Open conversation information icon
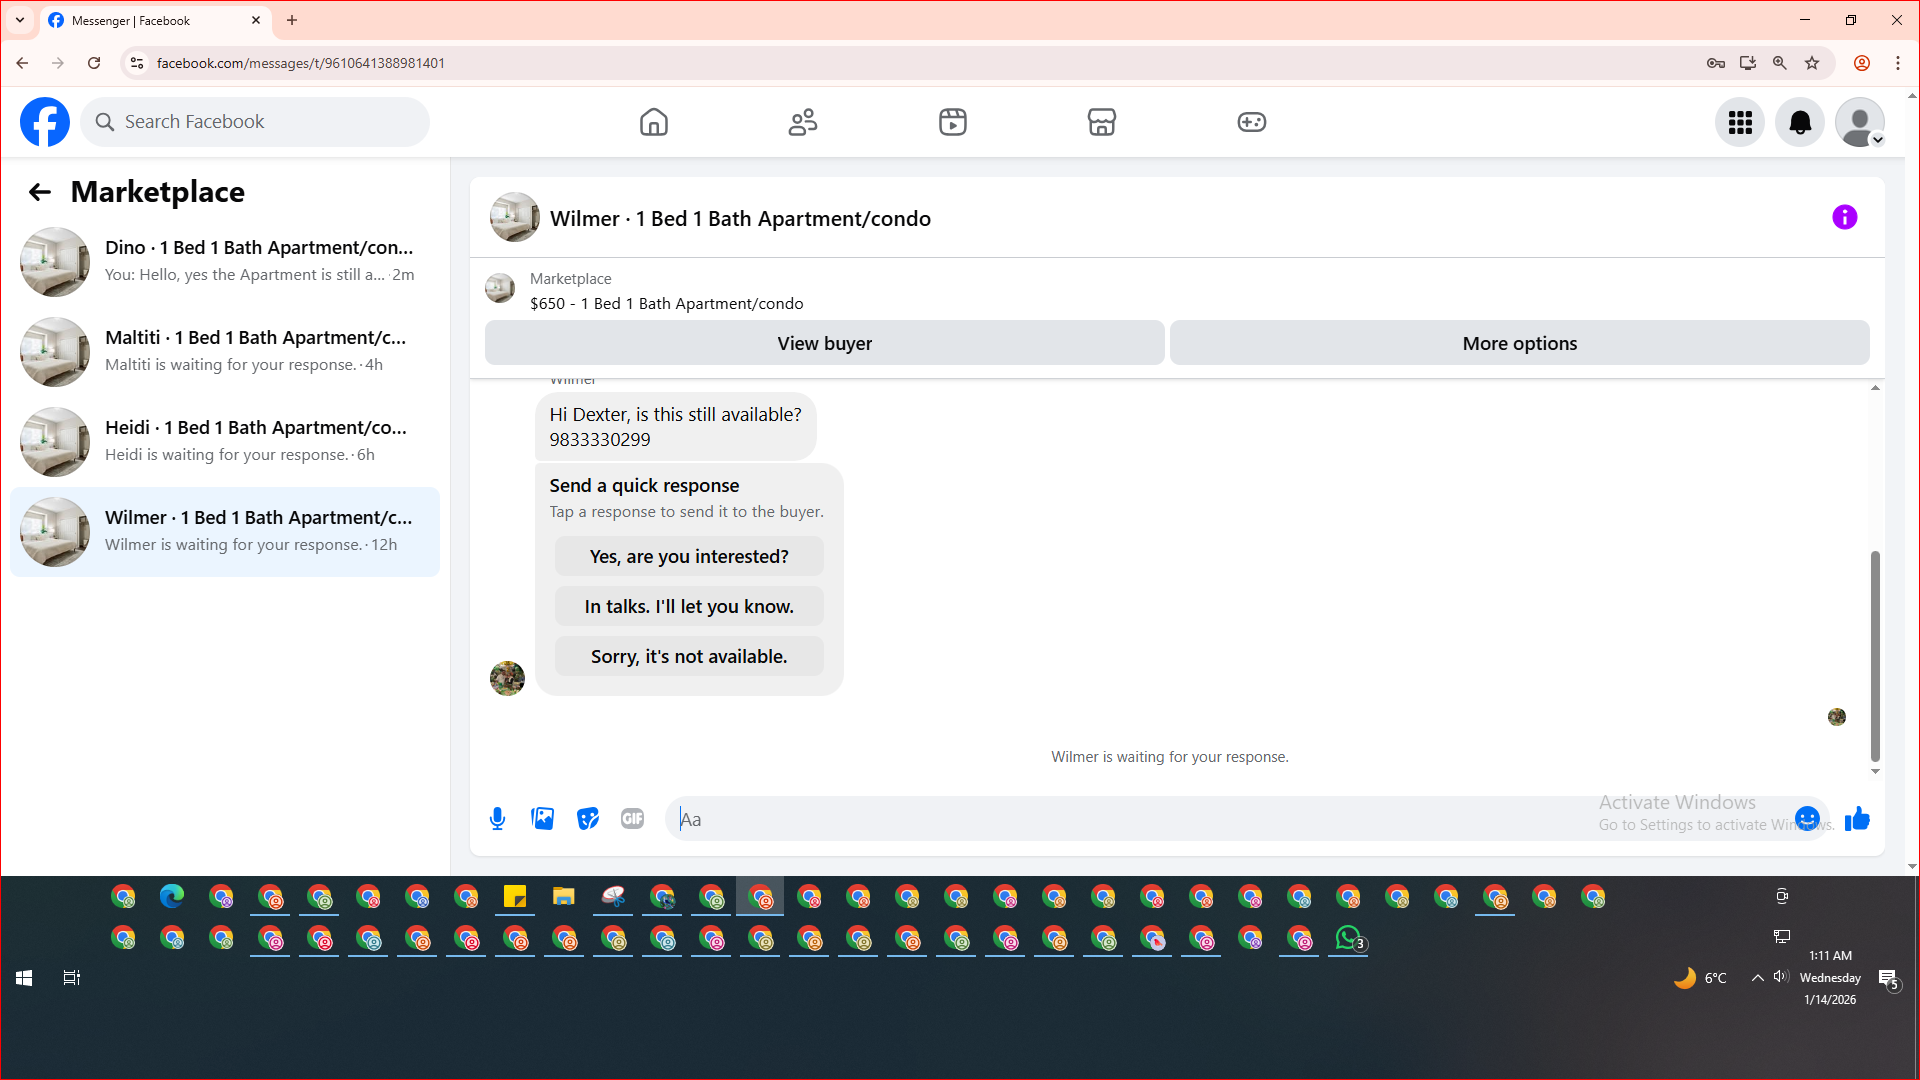1920x1080 pixels. 1844,217
